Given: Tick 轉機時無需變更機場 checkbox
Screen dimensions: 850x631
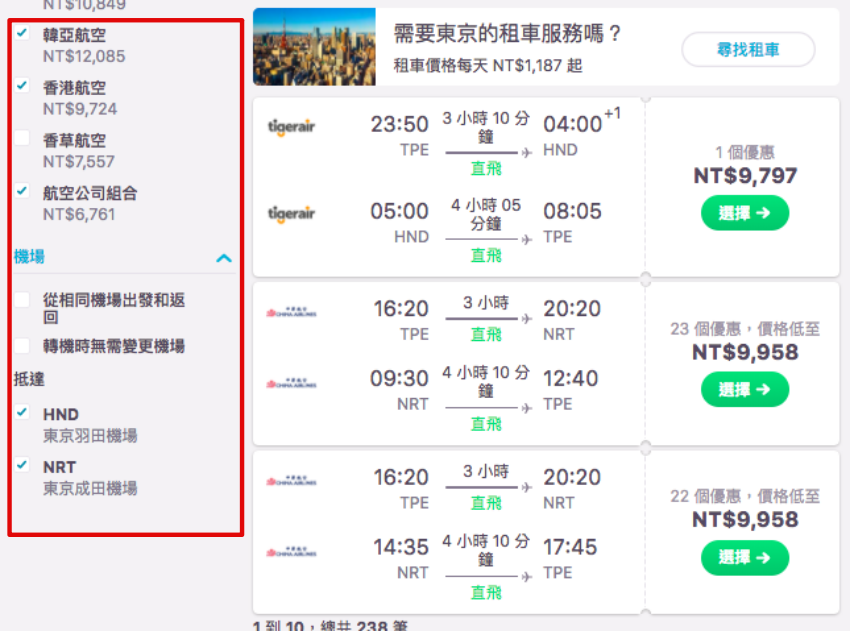Looking at the screenshot, I should pos(22,345).
